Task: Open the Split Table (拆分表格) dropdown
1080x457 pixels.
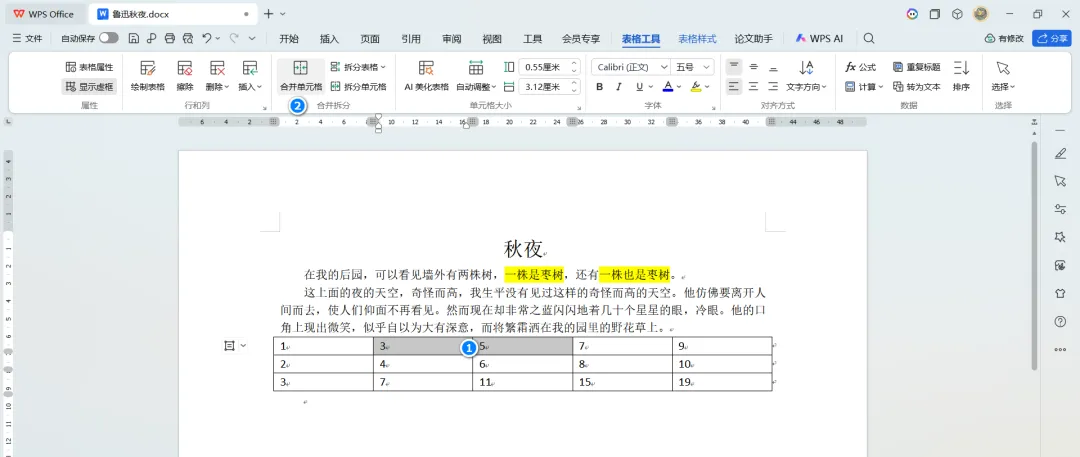Action: [358, 67]
